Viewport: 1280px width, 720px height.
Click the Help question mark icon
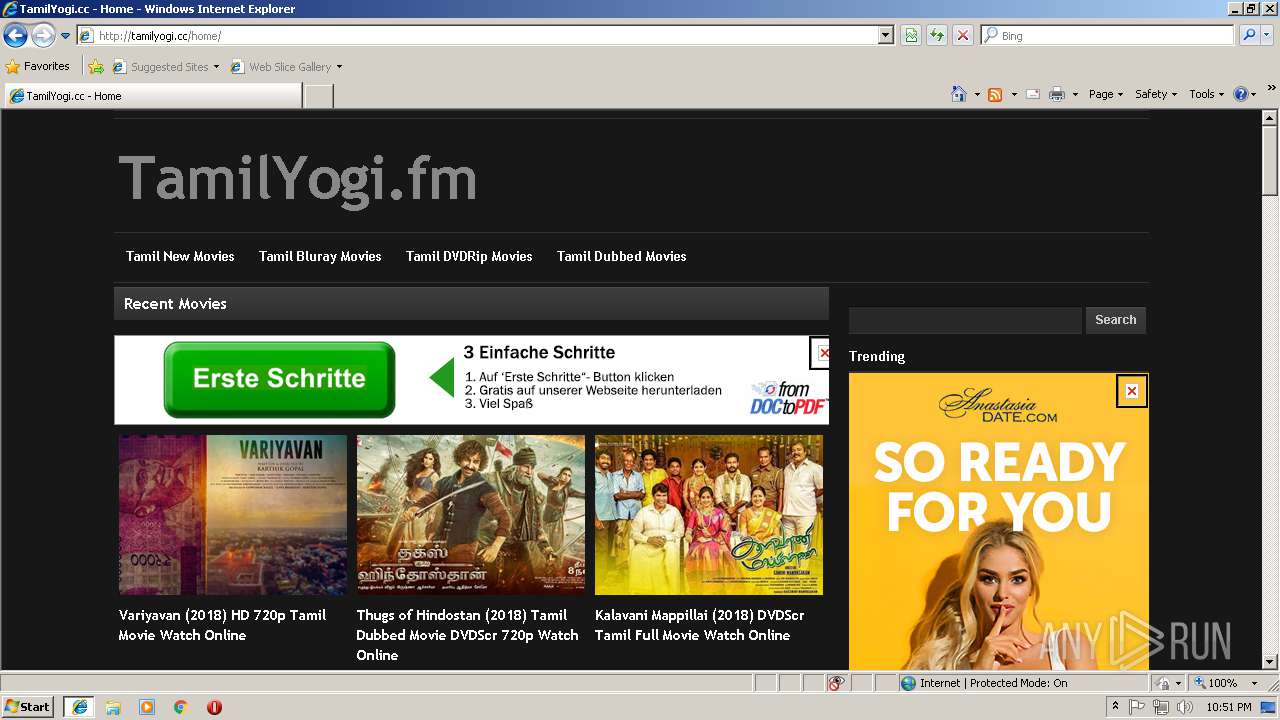pyautogui.click(x=1241, y=94)
